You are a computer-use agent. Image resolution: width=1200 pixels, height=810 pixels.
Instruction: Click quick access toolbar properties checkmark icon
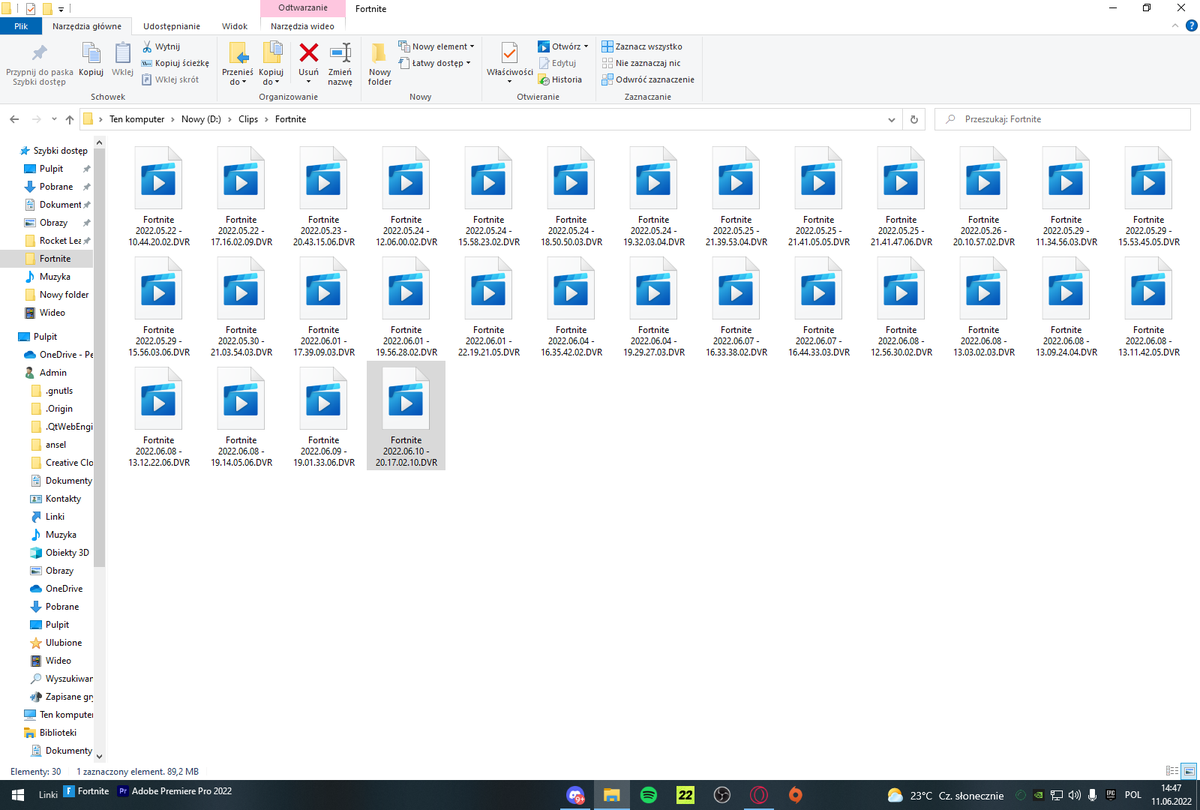click(x=29, y=8)
